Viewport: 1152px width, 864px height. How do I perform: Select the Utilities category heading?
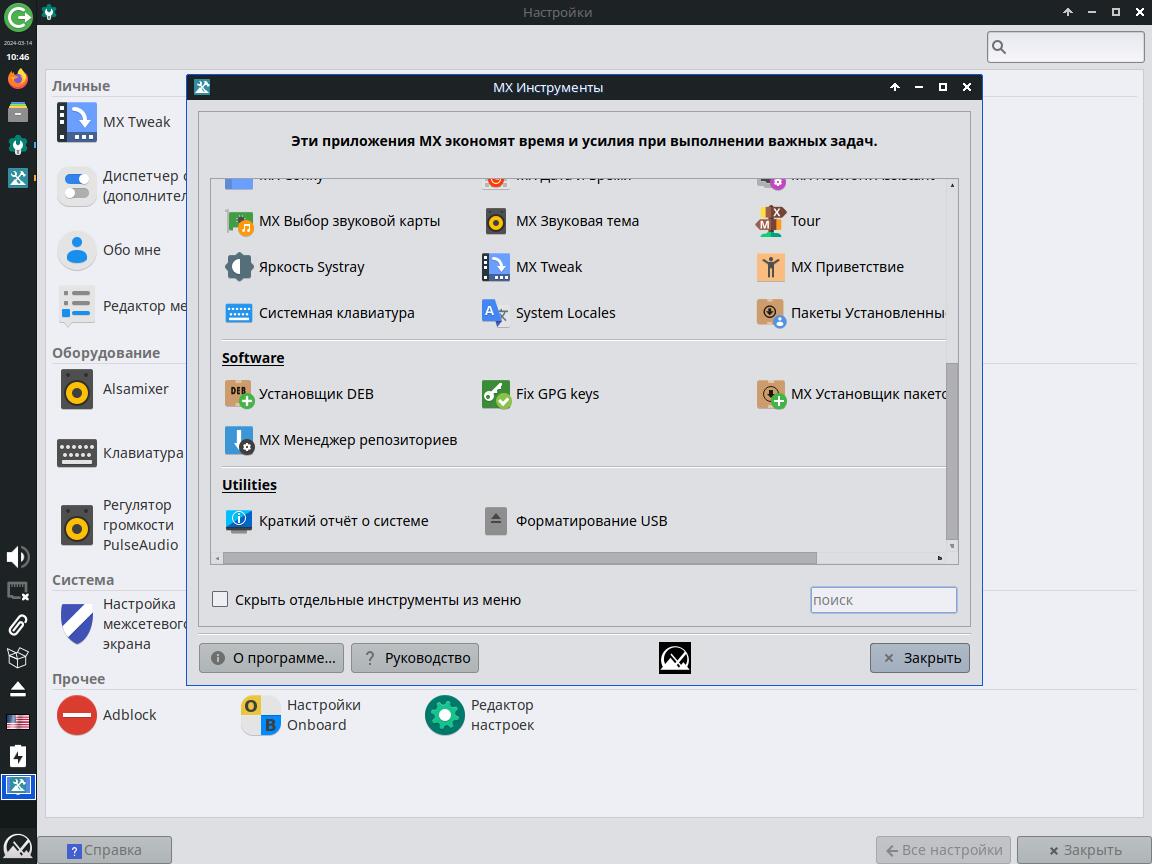coord(249,485)
